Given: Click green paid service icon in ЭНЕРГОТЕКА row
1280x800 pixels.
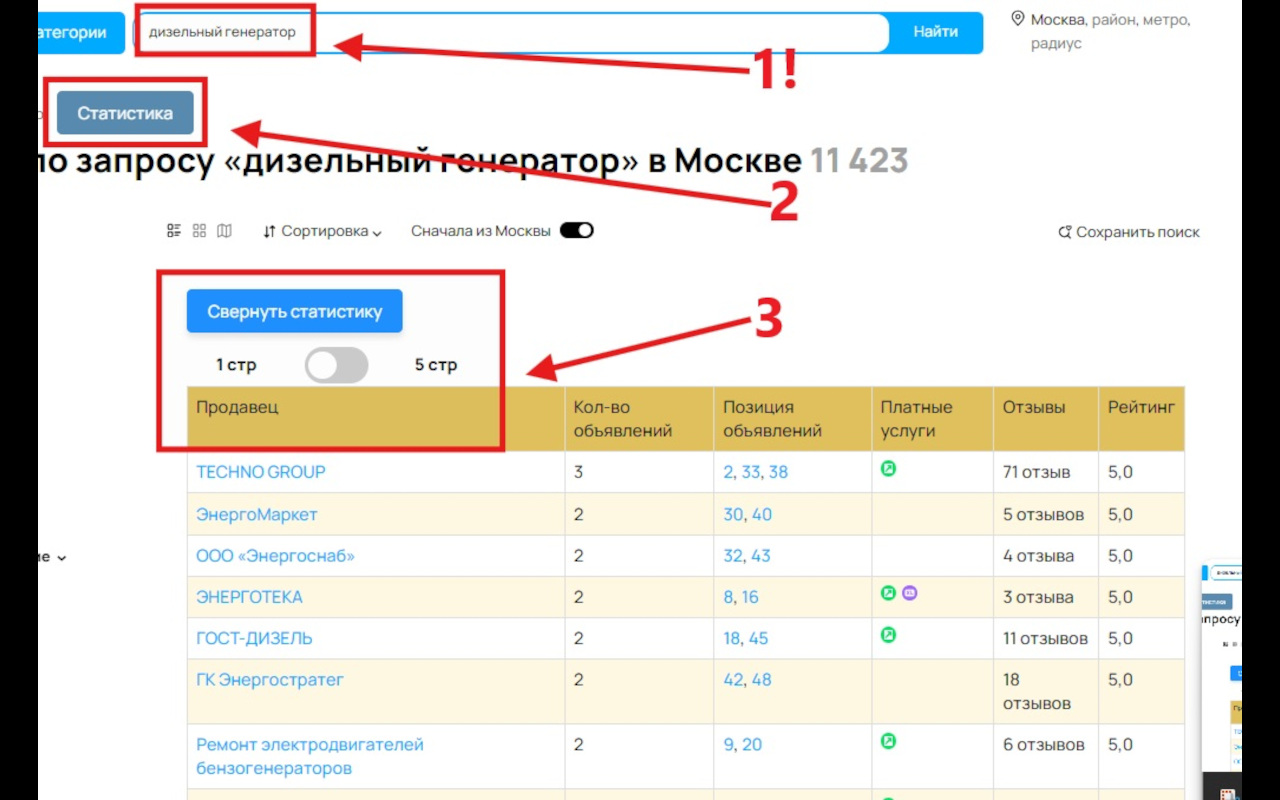Looking at the screenshot, I should pyautogui.click(x=888, y=593).
